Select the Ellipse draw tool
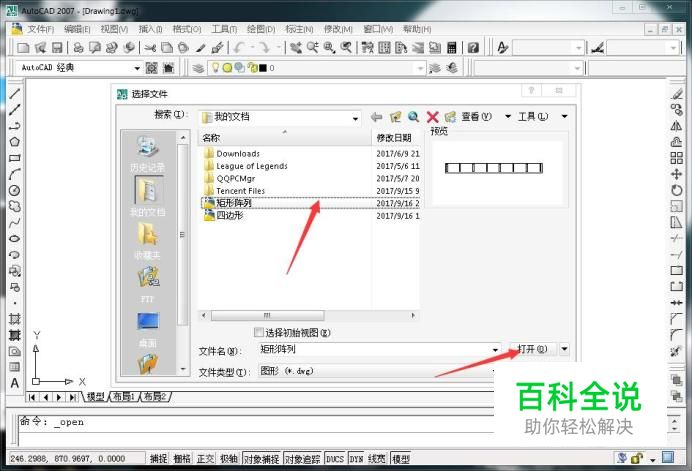 pos(15,238)
